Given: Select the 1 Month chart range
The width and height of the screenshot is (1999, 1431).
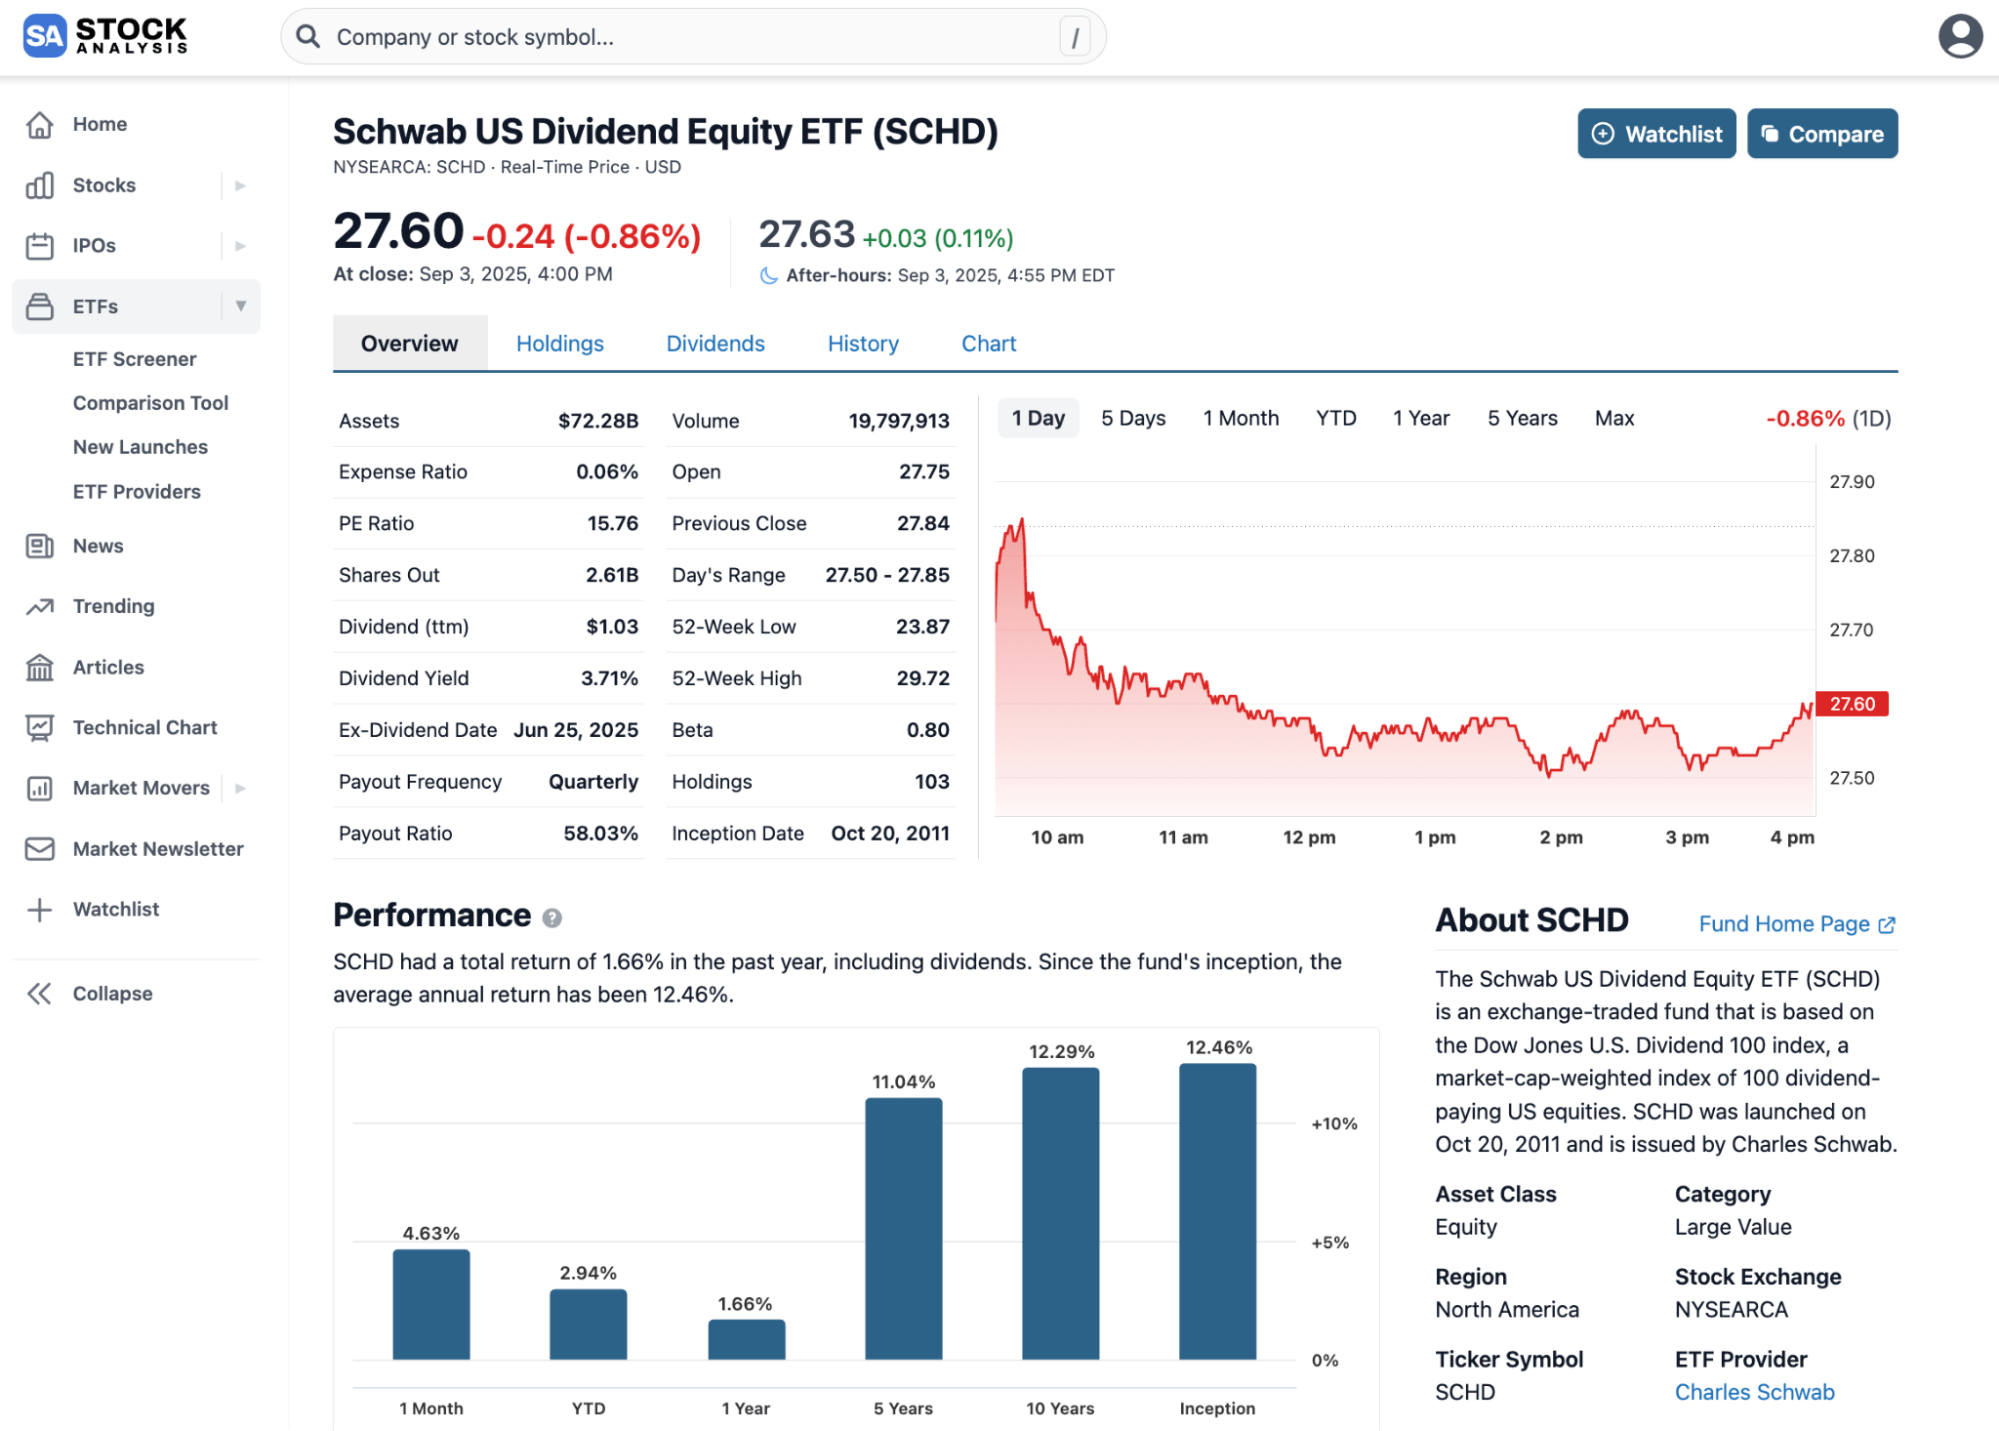Looking at the screenshot, I should 1240,418.
